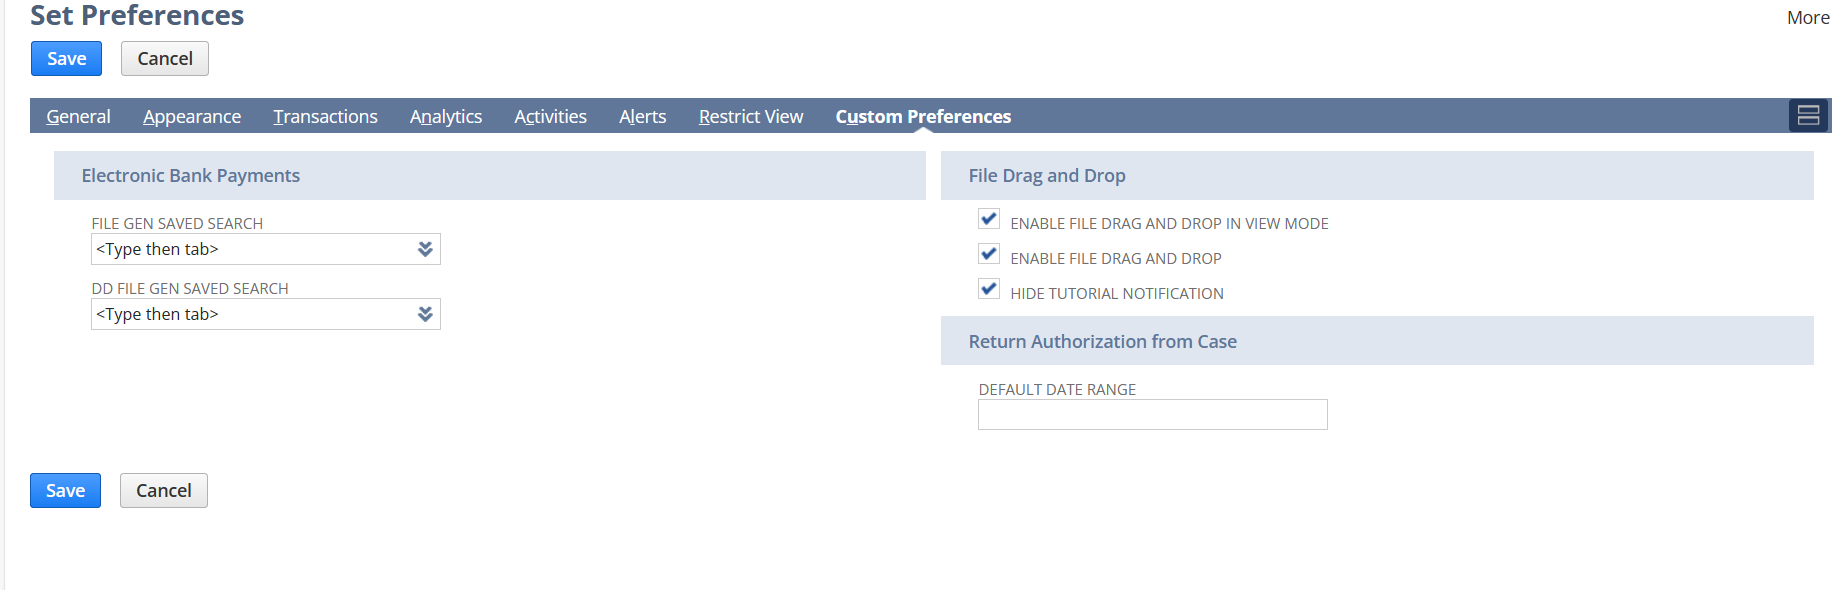This screenshot has height=590, width=1832.
Task: Click the Save button above the tabs
Action: [66, 59]
